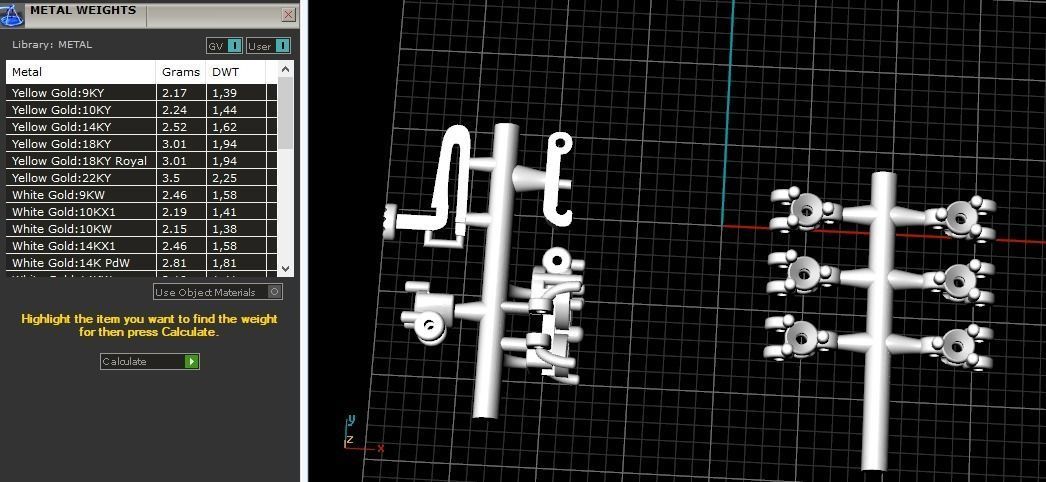This screenshot has height=482, width=1046.
Task: Sort by the Metal column header
Action: 81,72
